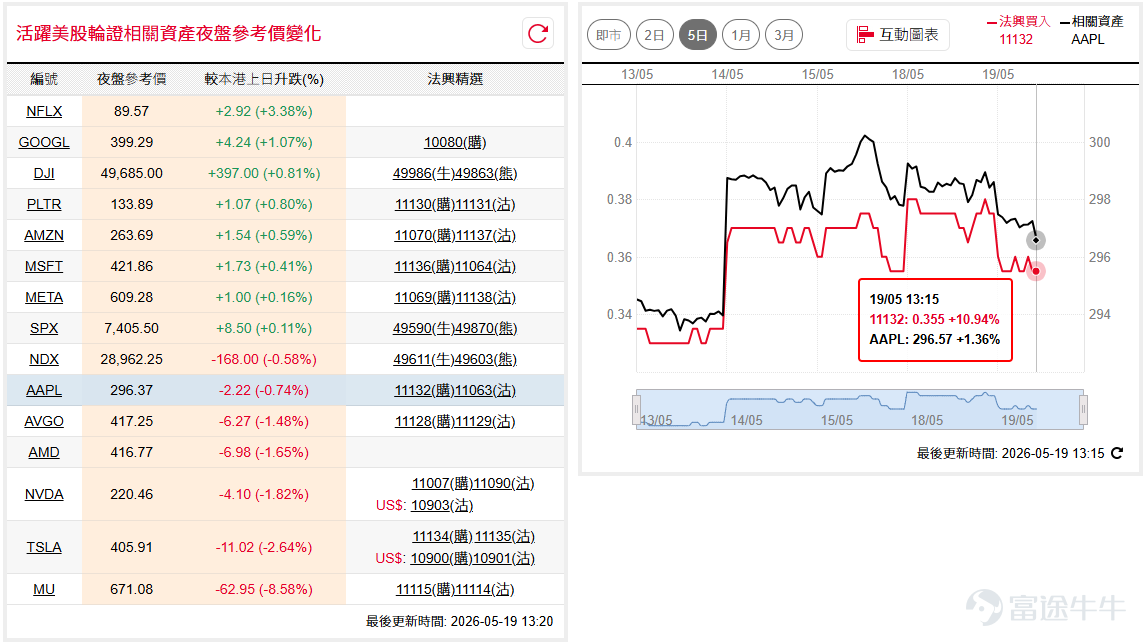Toggle 相關資產 AAPL legend series
Image resolution: width=1146 pixels, height=644 pixels.
click(x=1091, y=30)
